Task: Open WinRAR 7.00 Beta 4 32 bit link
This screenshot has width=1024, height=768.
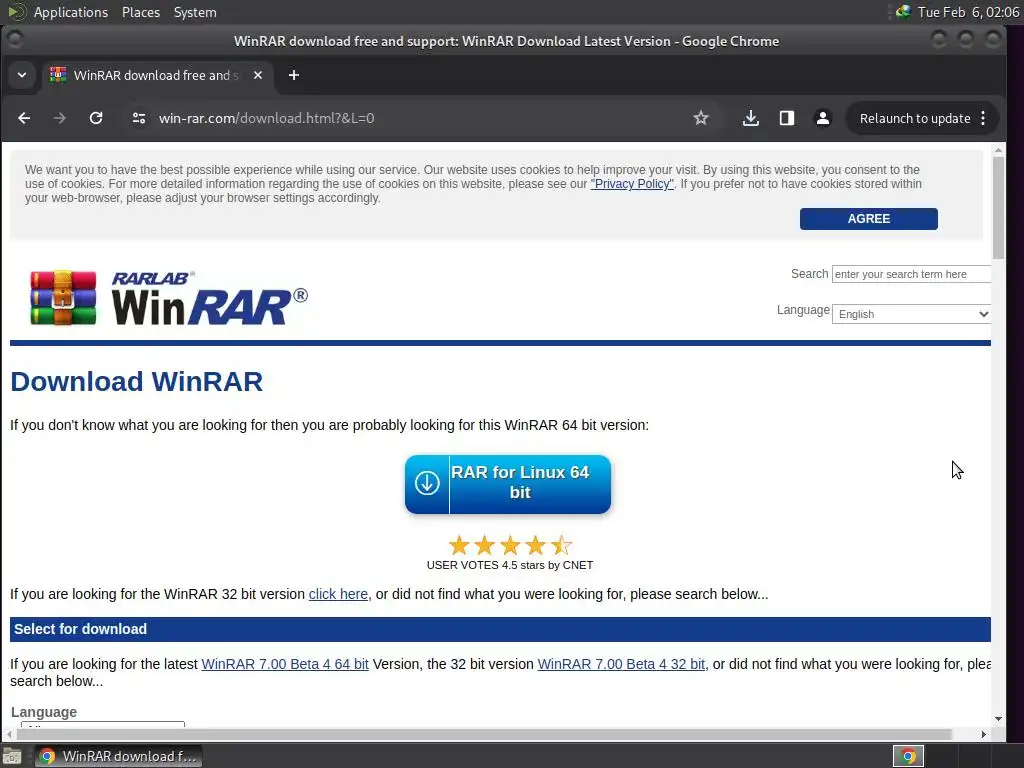Action: [x=621, y=664]
